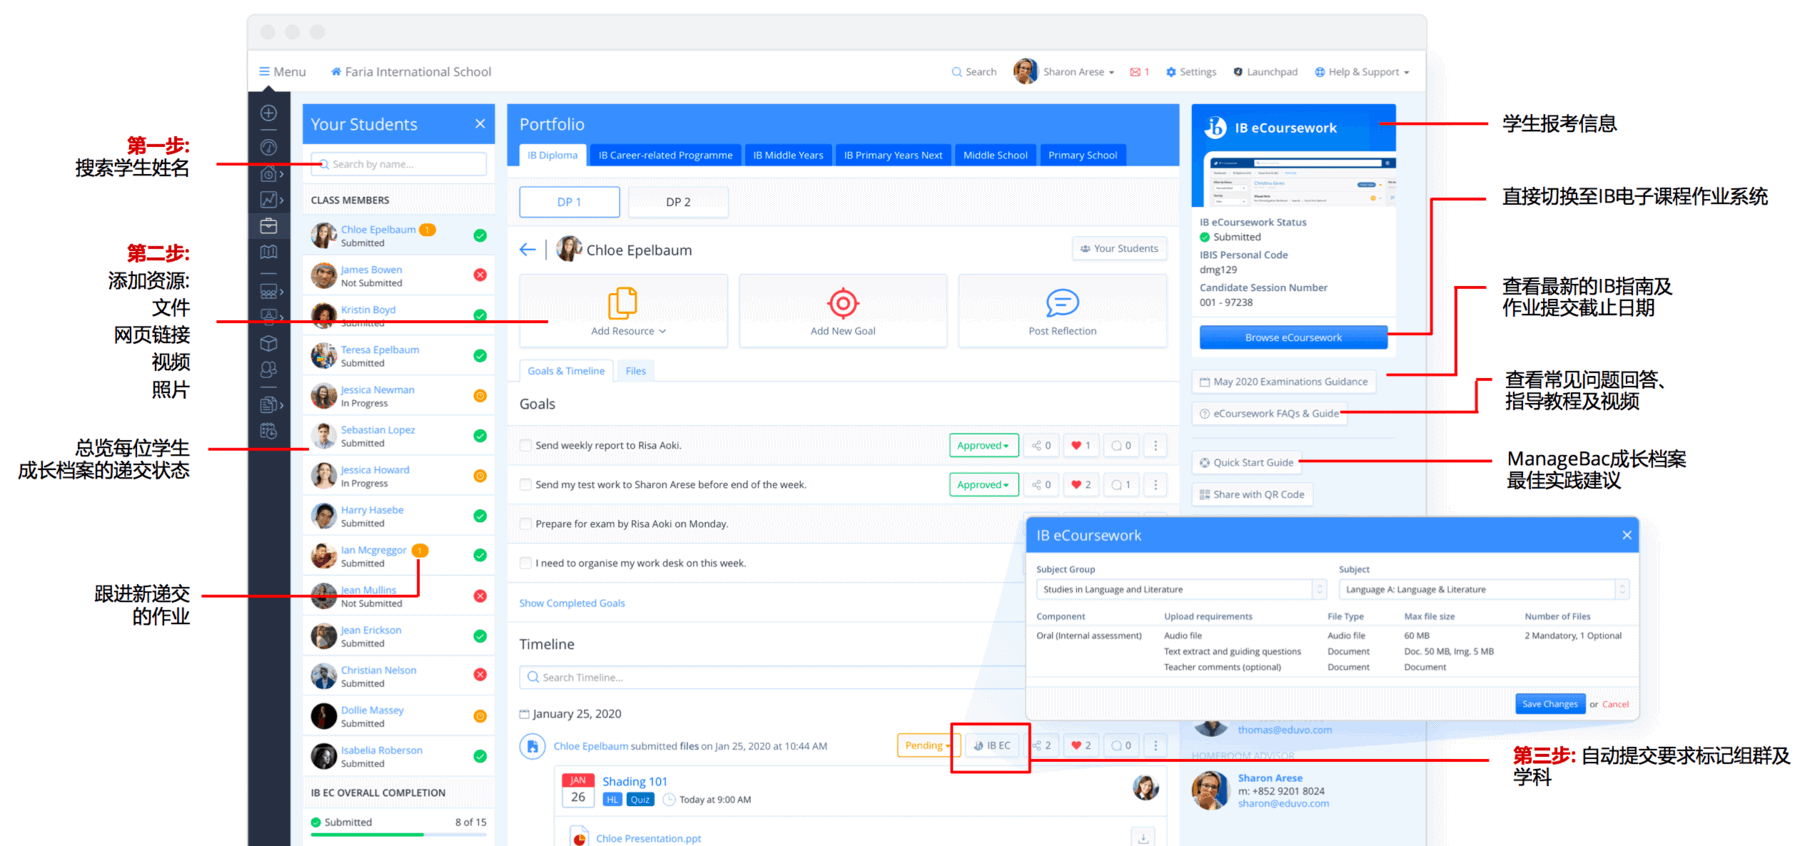Image resolution: width=1800 pixels, height=846 pixels.
Task: Open more options on timeline submission entry
Action: 1156,746
